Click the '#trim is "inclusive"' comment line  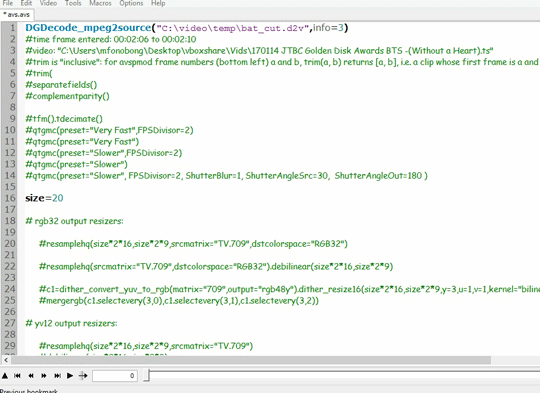click(282, 62)
